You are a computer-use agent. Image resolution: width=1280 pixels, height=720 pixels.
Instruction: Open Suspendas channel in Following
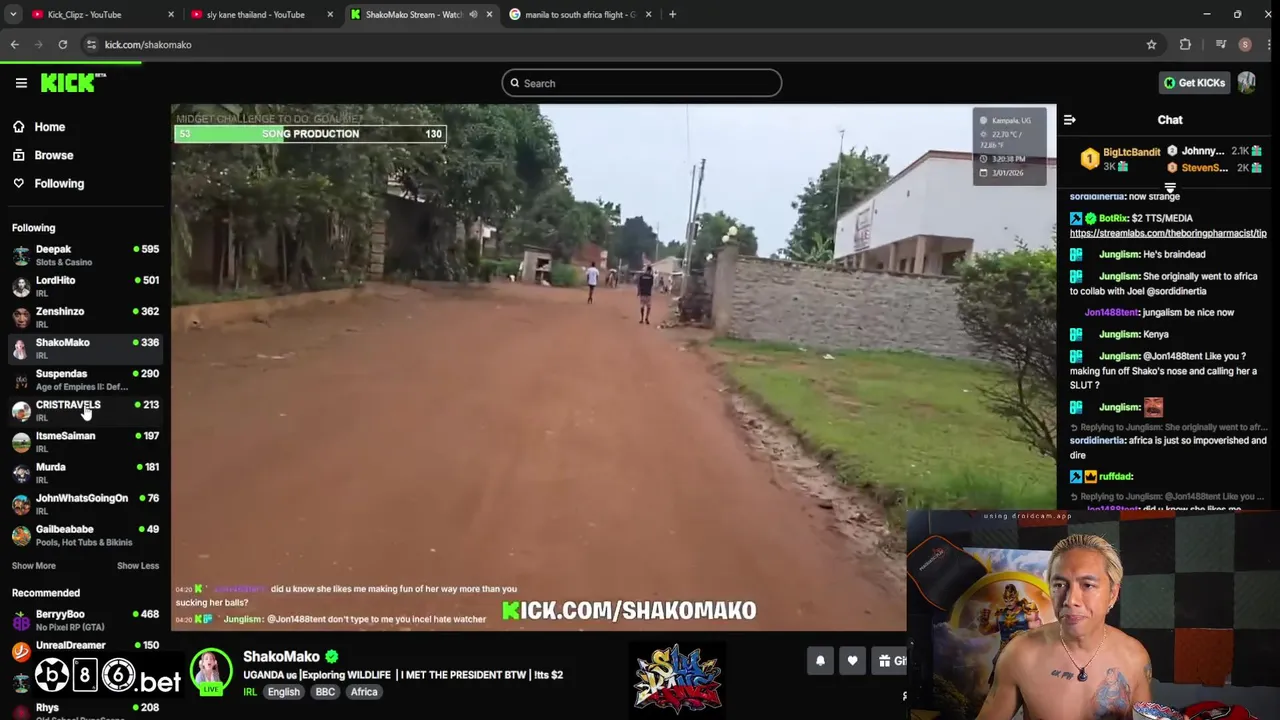(86, 379)
